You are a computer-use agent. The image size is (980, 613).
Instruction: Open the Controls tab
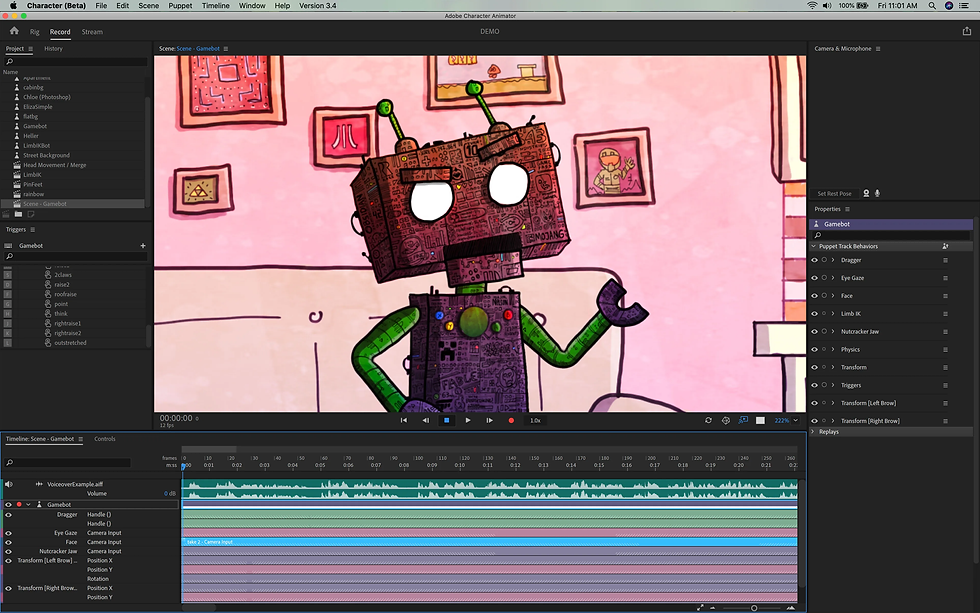click(x=104, y=439)
